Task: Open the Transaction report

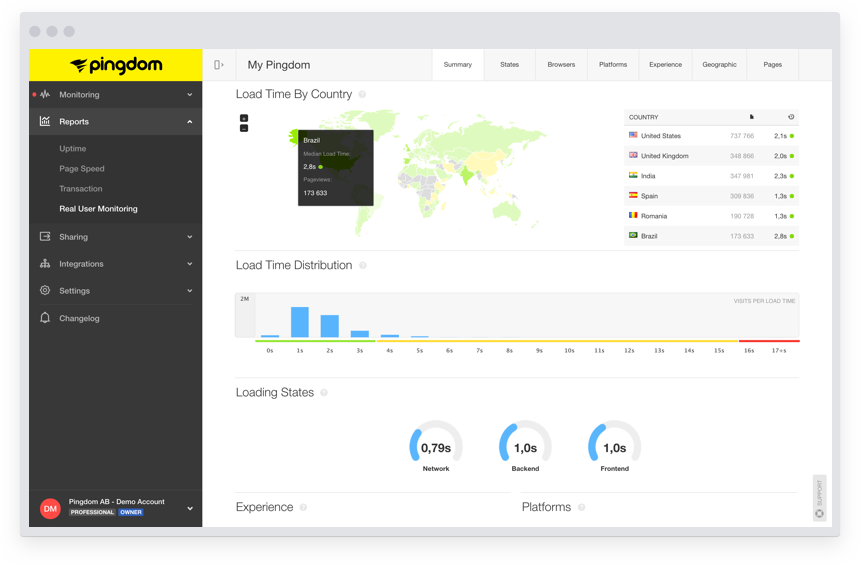Action: coord(81,189)
